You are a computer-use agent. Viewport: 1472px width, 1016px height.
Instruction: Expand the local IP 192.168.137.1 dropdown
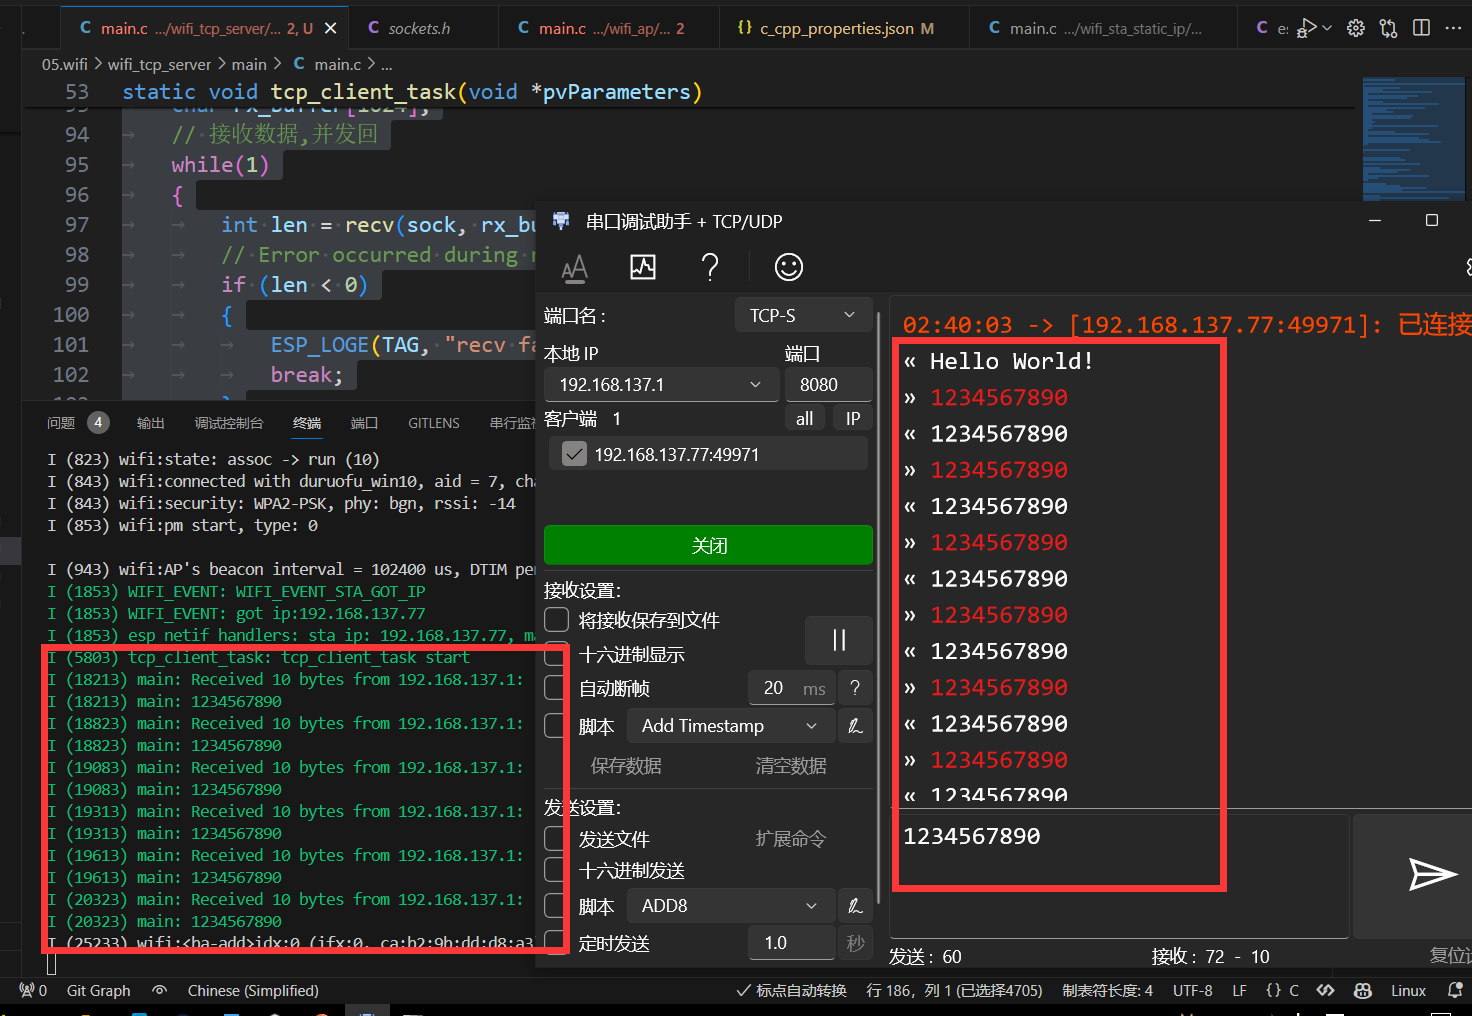tap(660, 385)
